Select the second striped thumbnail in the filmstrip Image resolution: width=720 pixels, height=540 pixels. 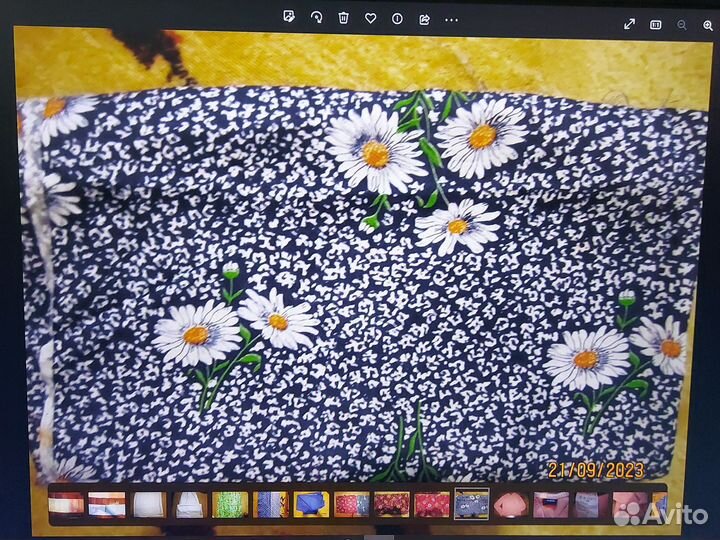click(x=107, y=504)
